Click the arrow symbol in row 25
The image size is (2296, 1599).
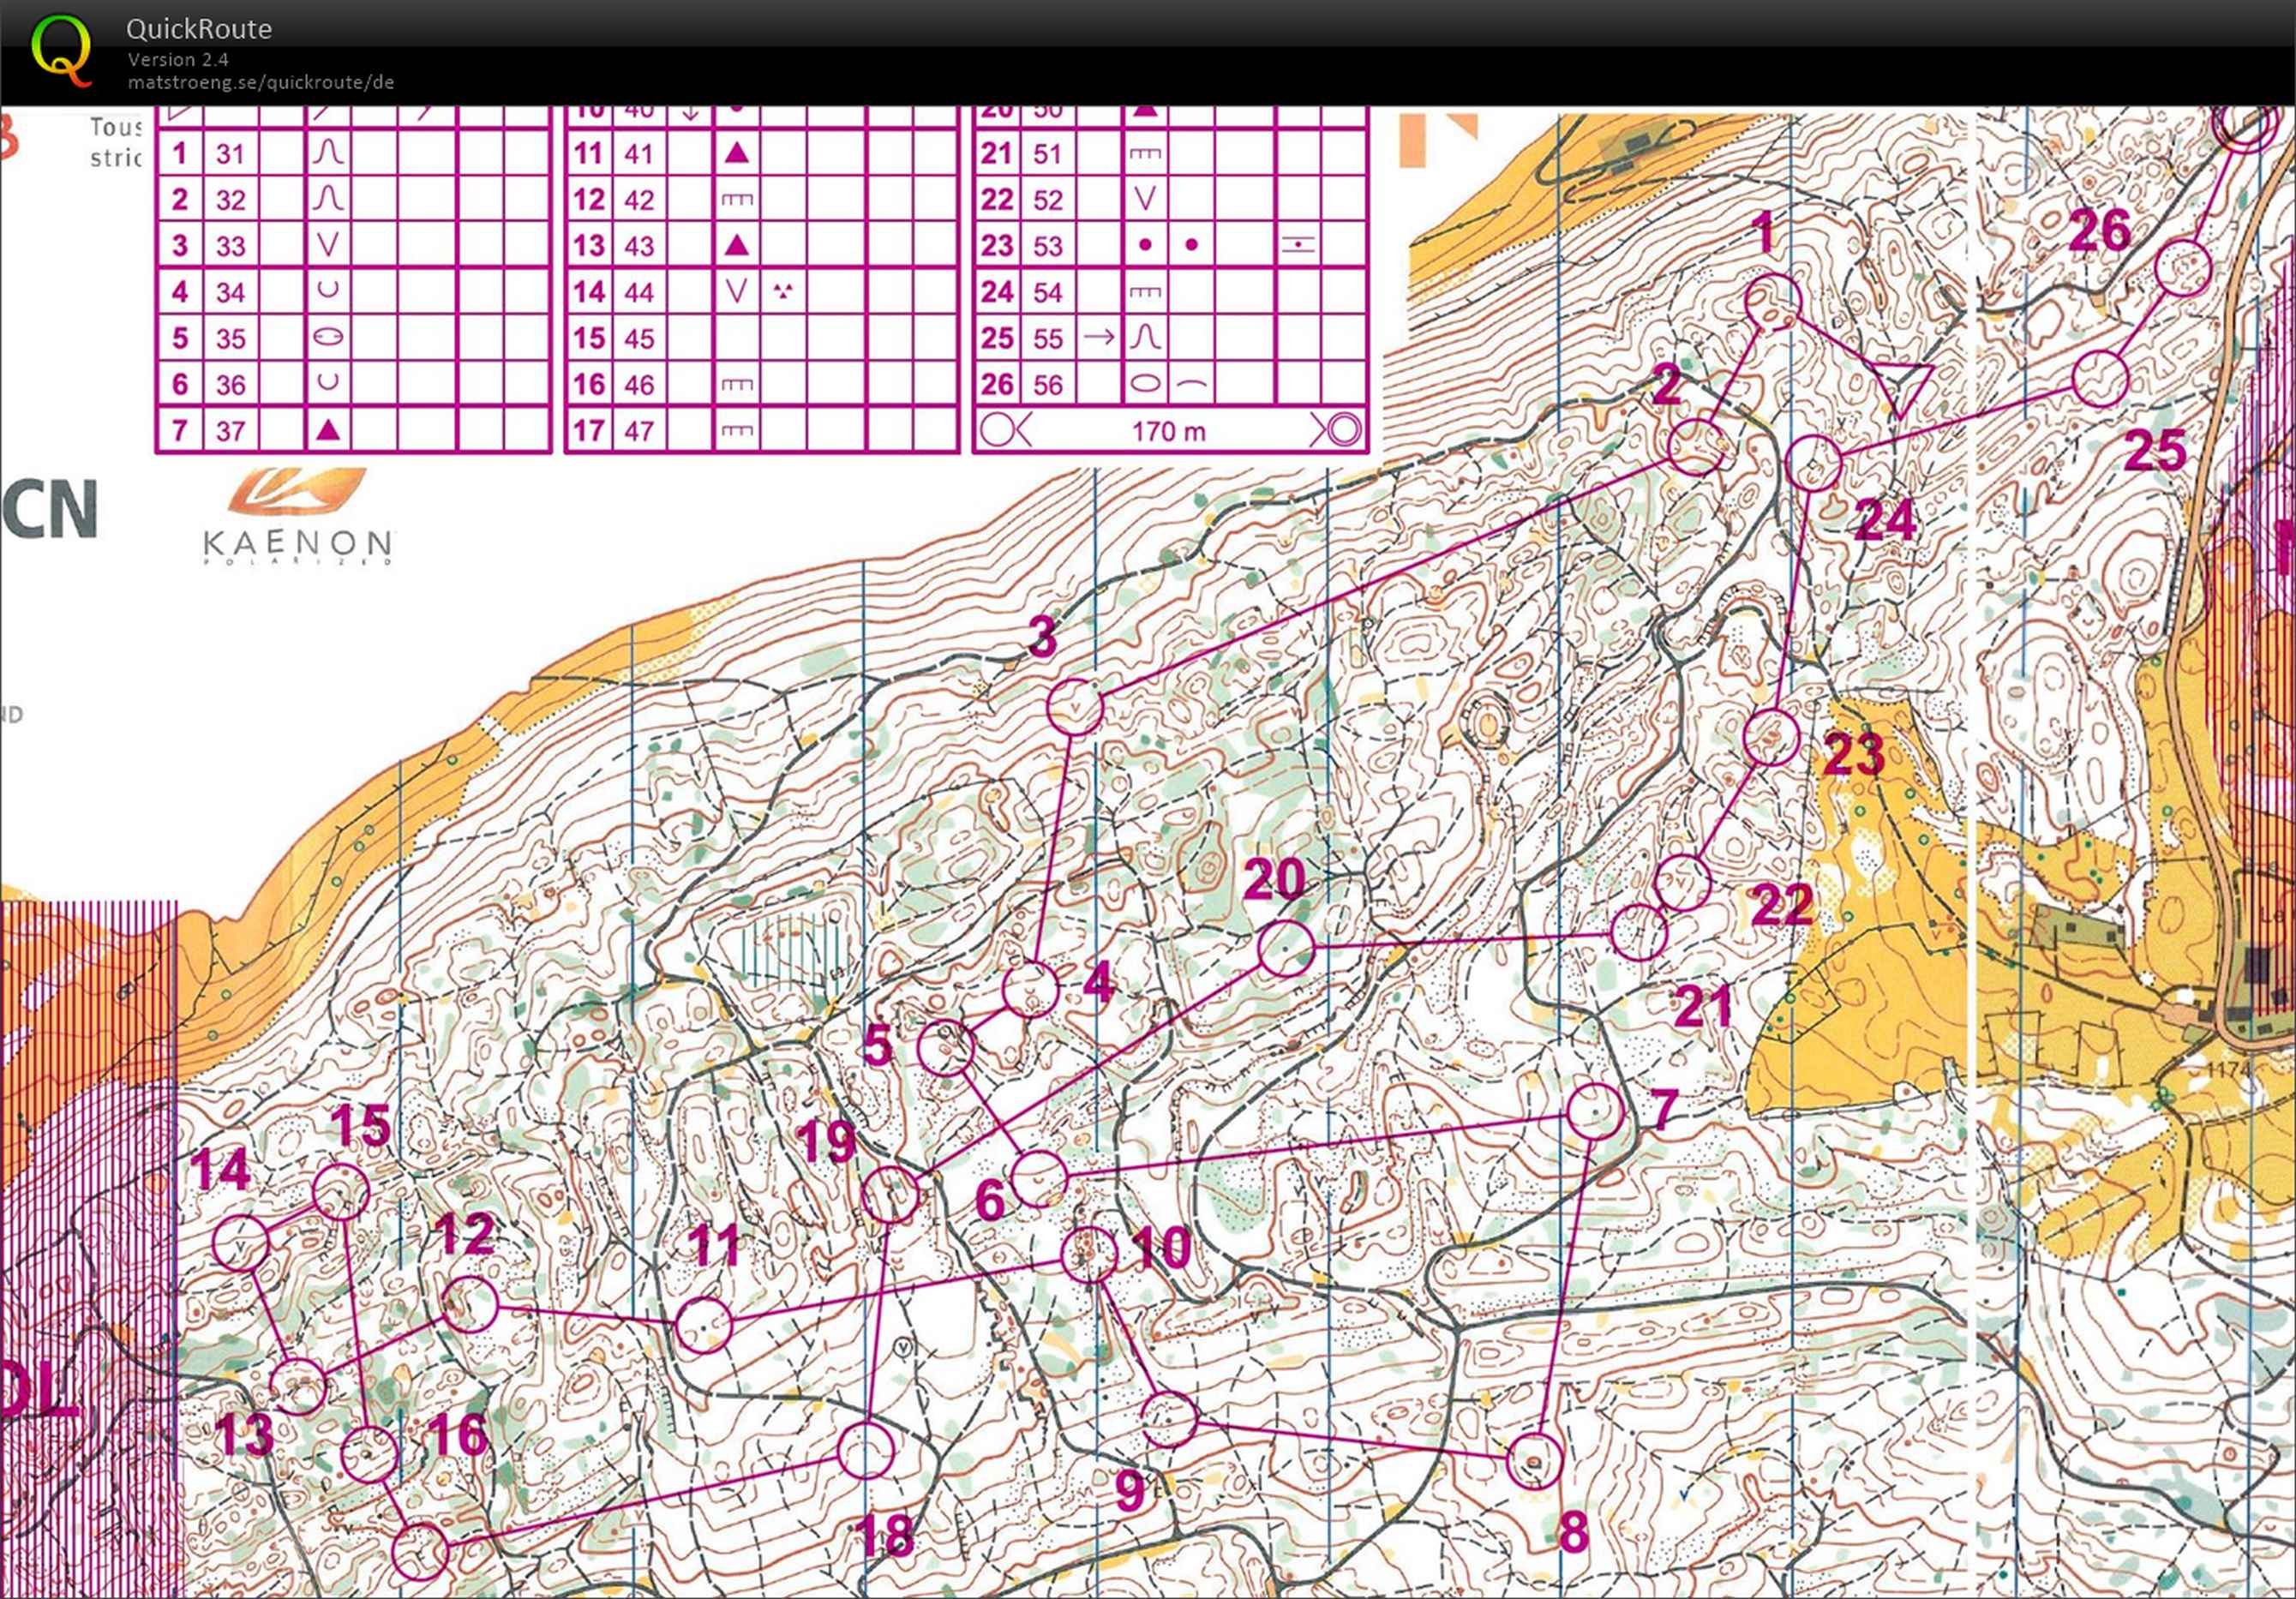tap(1098, 338)
